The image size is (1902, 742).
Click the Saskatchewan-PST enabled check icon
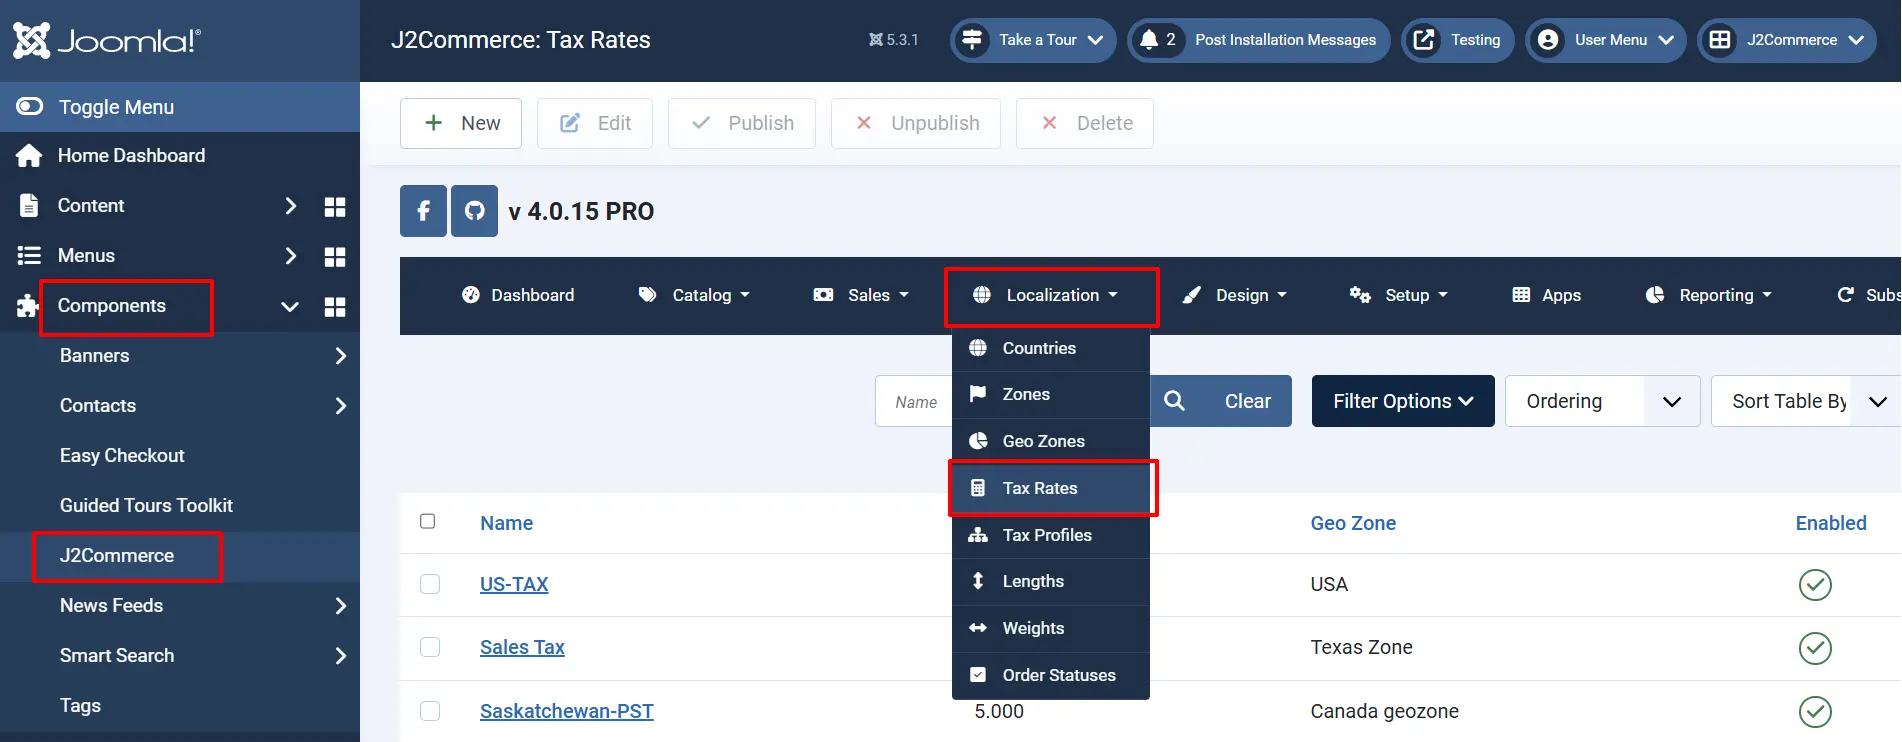pos(1815,712)
